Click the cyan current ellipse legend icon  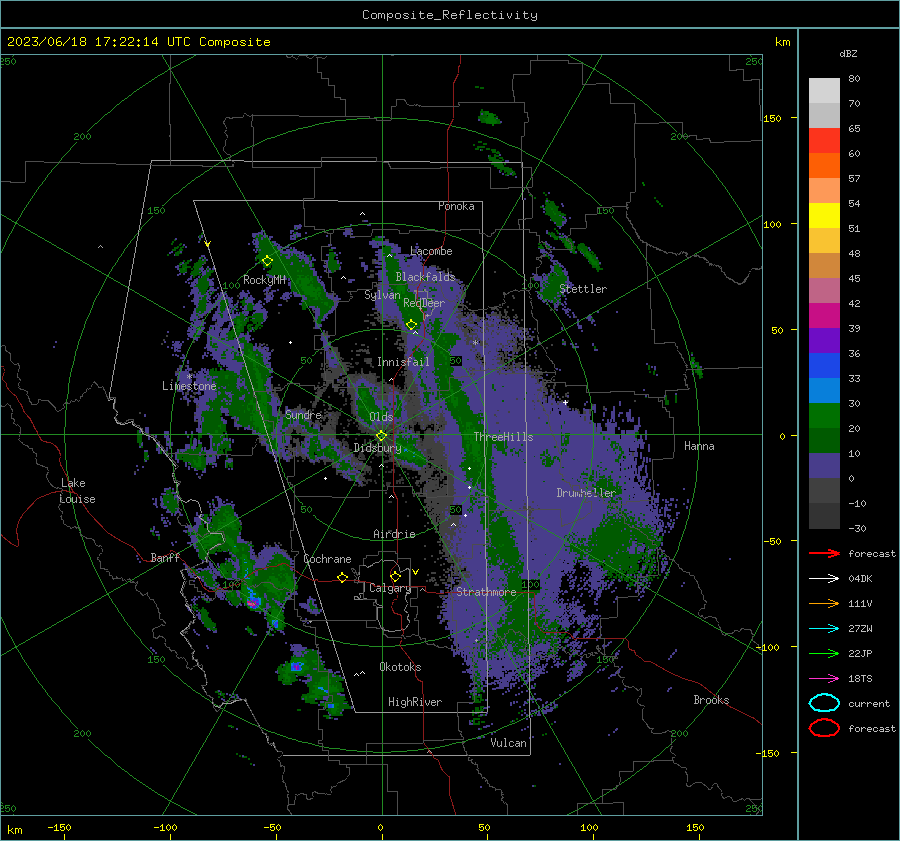pyautogui.click(x=824, y=703)
